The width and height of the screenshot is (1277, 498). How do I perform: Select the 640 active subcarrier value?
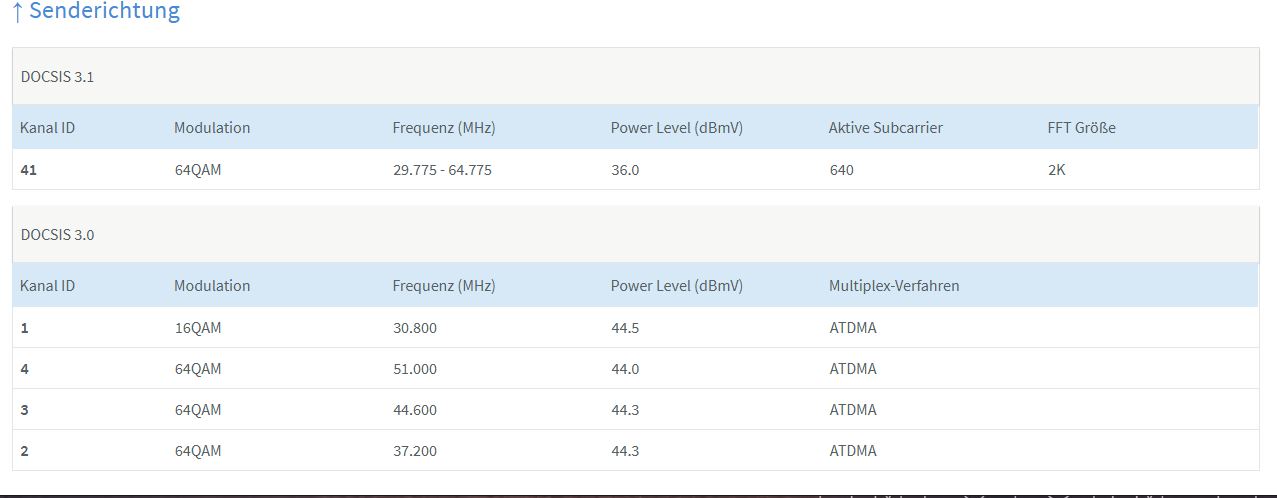(x=841, y=170)
